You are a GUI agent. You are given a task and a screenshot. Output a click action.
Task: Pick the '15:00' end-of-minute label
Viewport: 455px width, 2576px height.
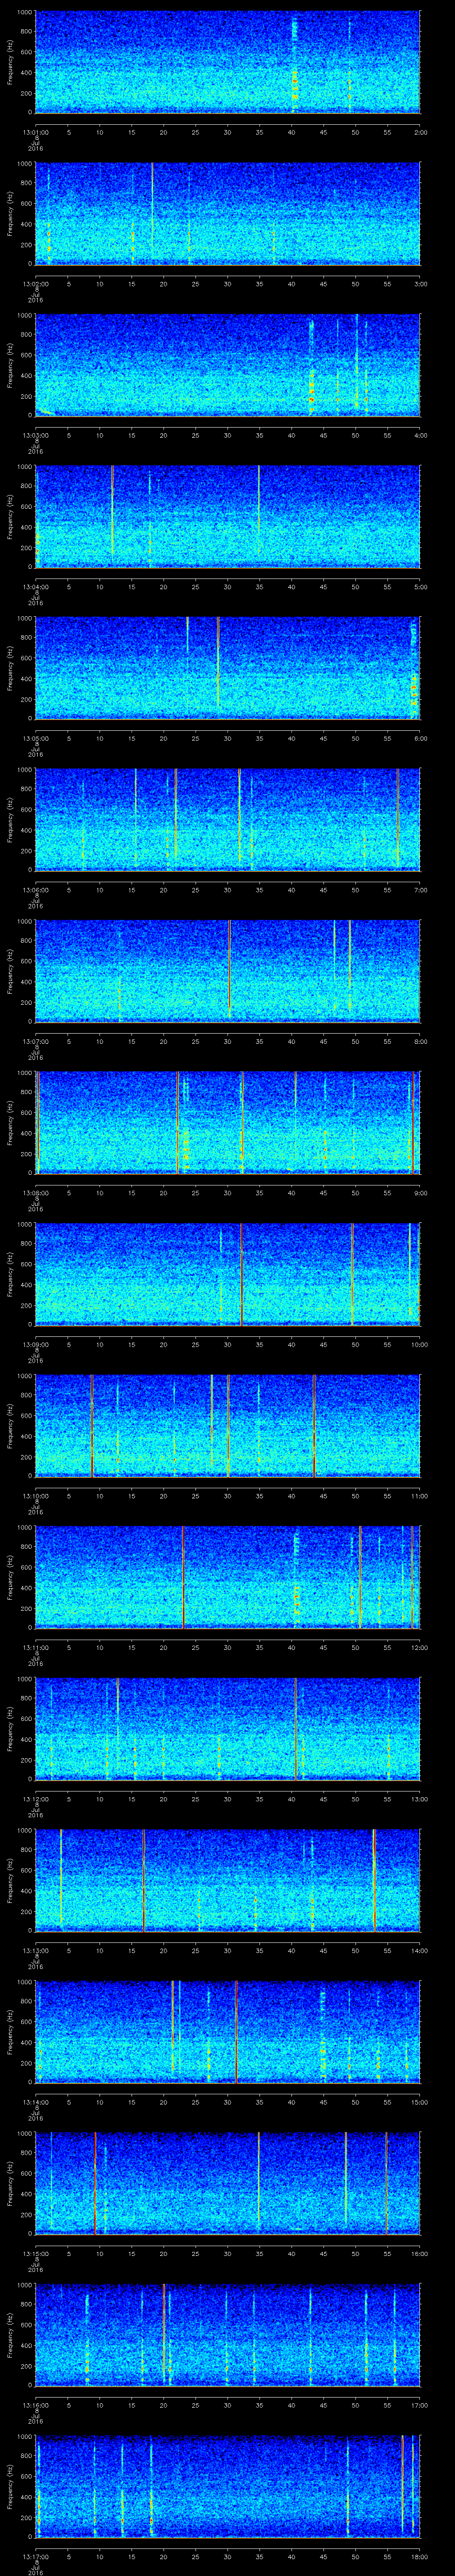(419, 2102)
